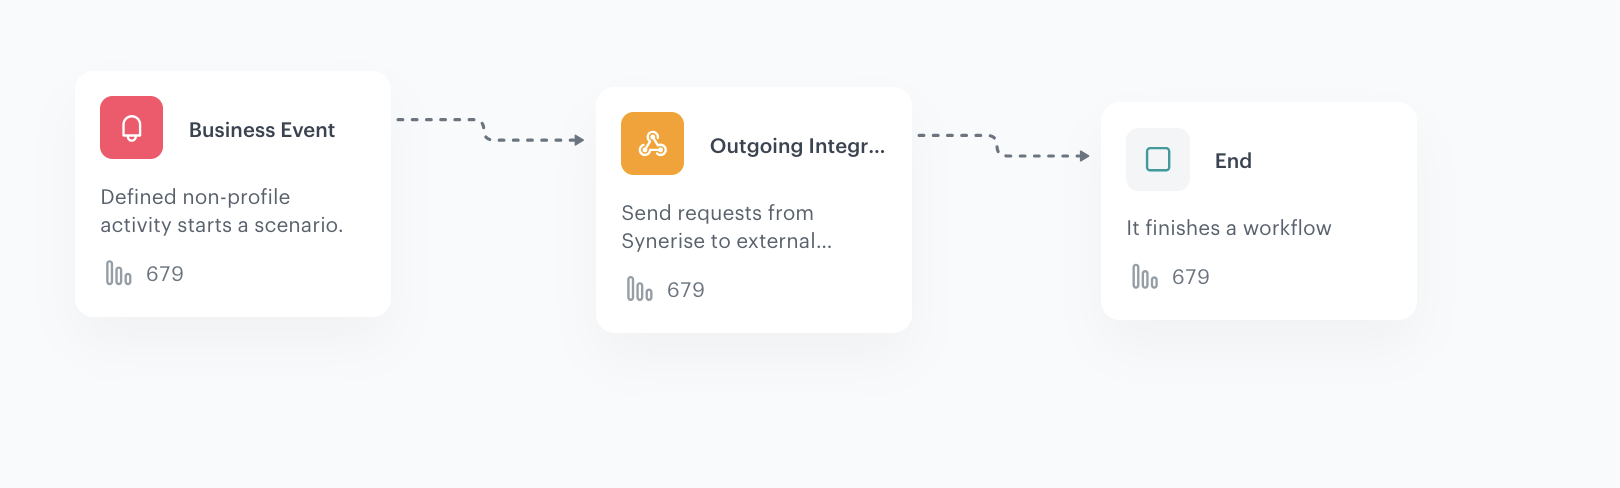Click 'Send requests from Synerise to external' text

[725, 227]
